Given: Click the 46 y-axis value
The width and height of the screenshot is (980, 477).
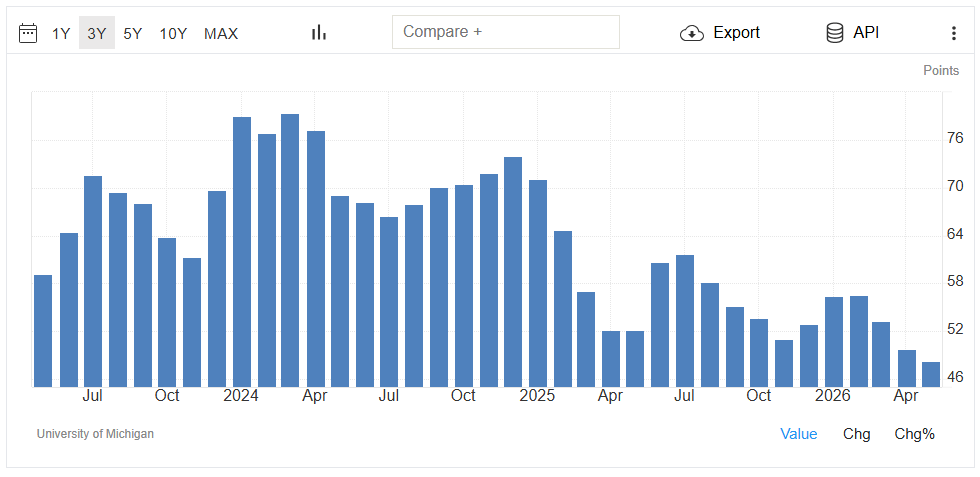Looking at the screenshot, I should pyautogui.click(x=954, y=377).
